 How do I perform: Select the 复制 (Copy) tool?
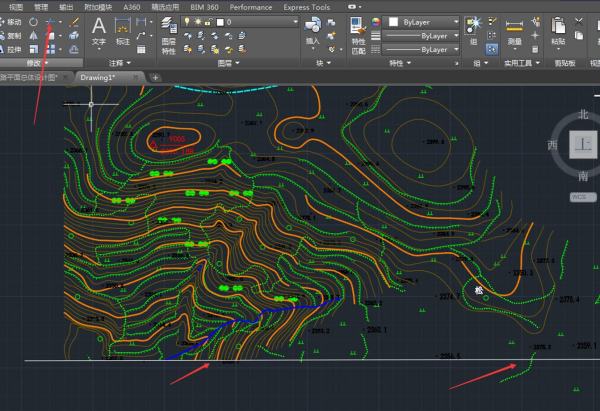pos(14,35)
